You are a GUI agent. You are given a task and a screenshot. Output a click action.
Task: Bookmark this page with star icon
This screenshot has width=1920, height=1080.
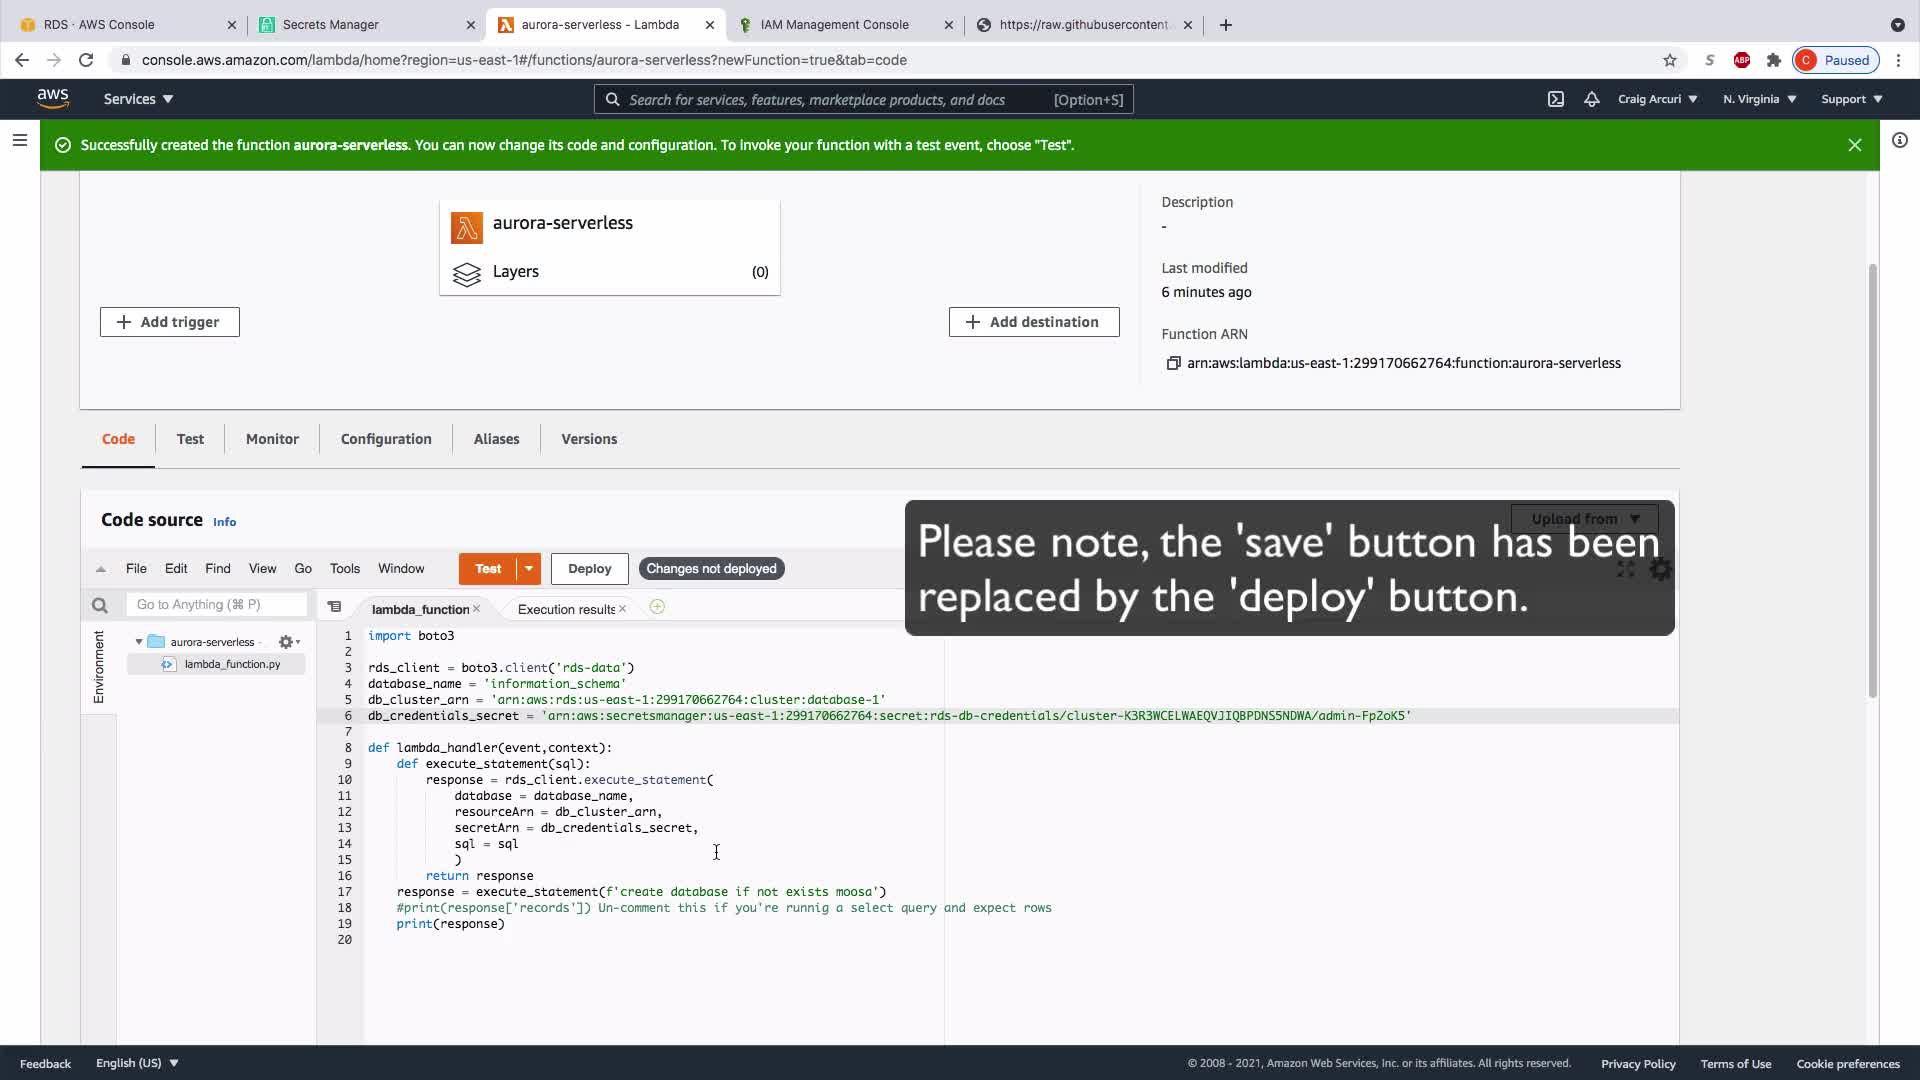(x=1670, y=60)
